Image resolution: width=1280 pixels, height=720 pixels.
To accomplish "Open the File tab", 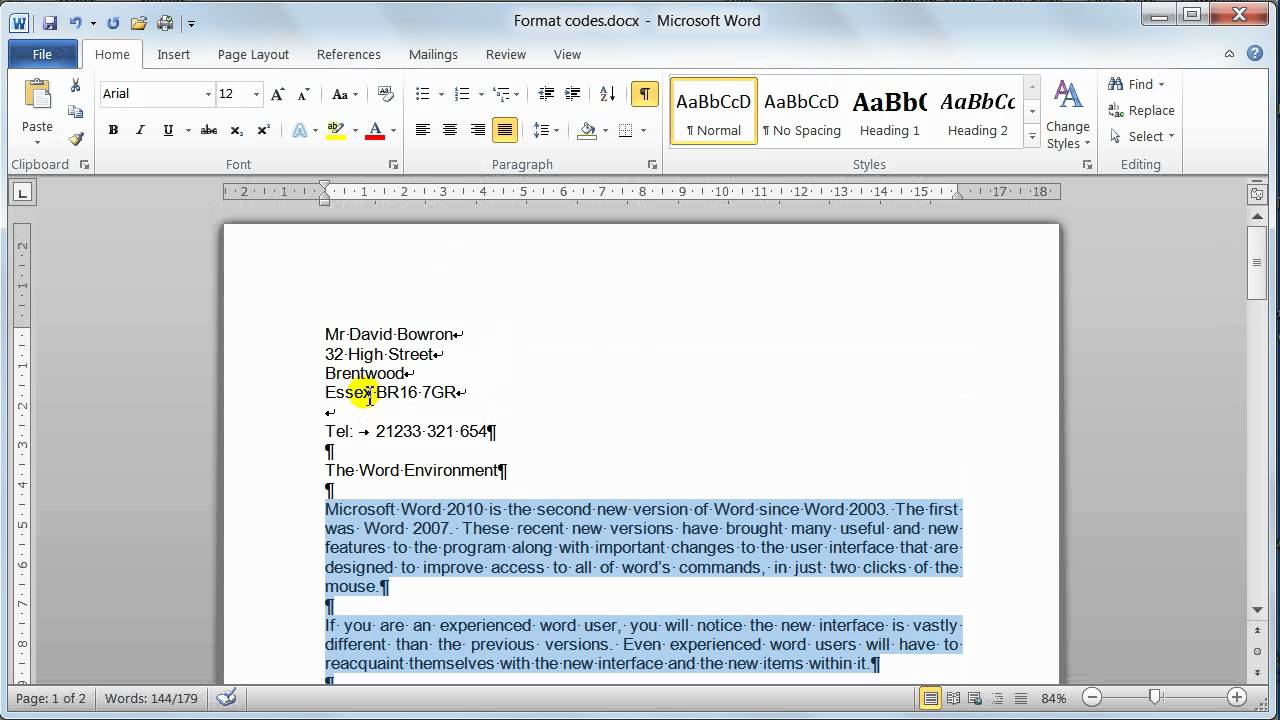I will tap(42, 54).
